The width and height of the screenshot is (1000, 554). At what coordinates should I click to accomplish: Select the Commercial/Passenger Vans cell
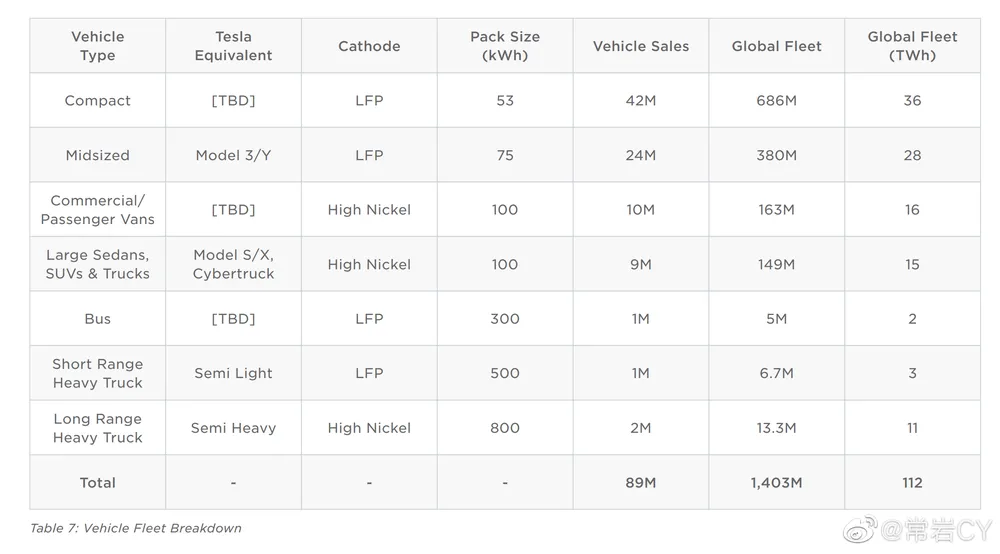98,210
